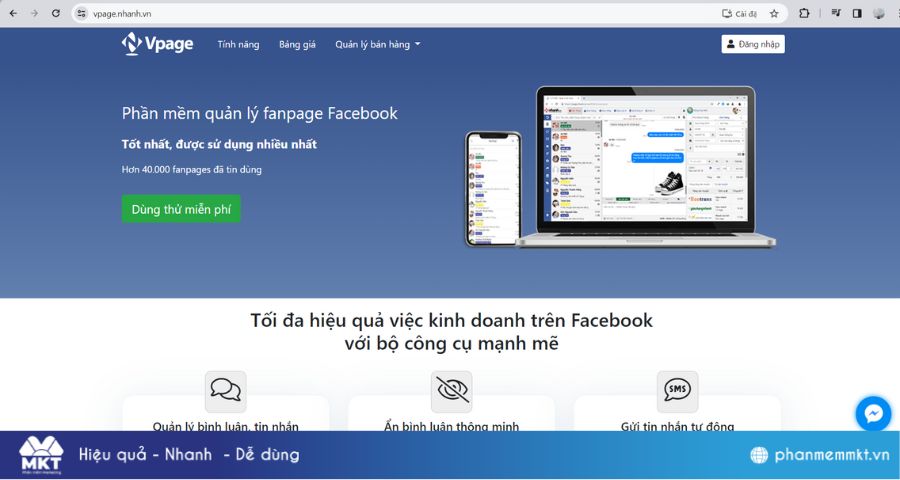Click the Cài đặt install button

point(739,14)
